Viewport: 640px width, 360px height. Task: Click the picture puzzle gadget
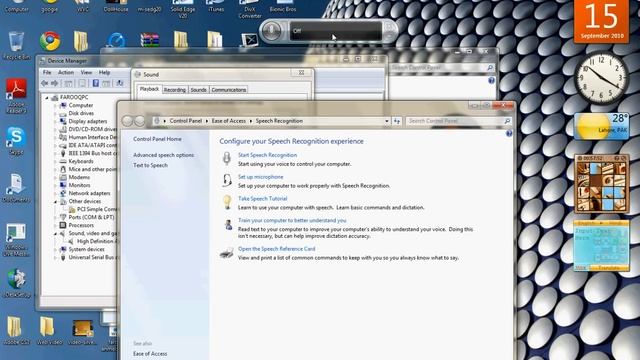(x=602, y=184)
